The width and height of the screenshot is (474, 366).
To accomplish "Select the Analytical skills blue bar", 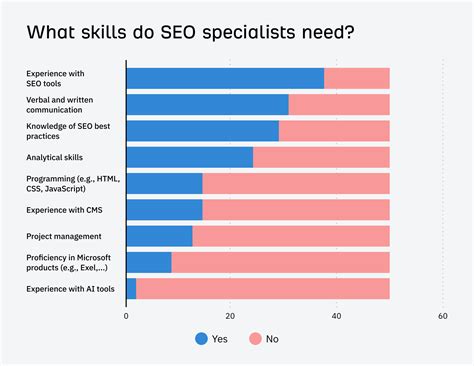I will point(190,157).
